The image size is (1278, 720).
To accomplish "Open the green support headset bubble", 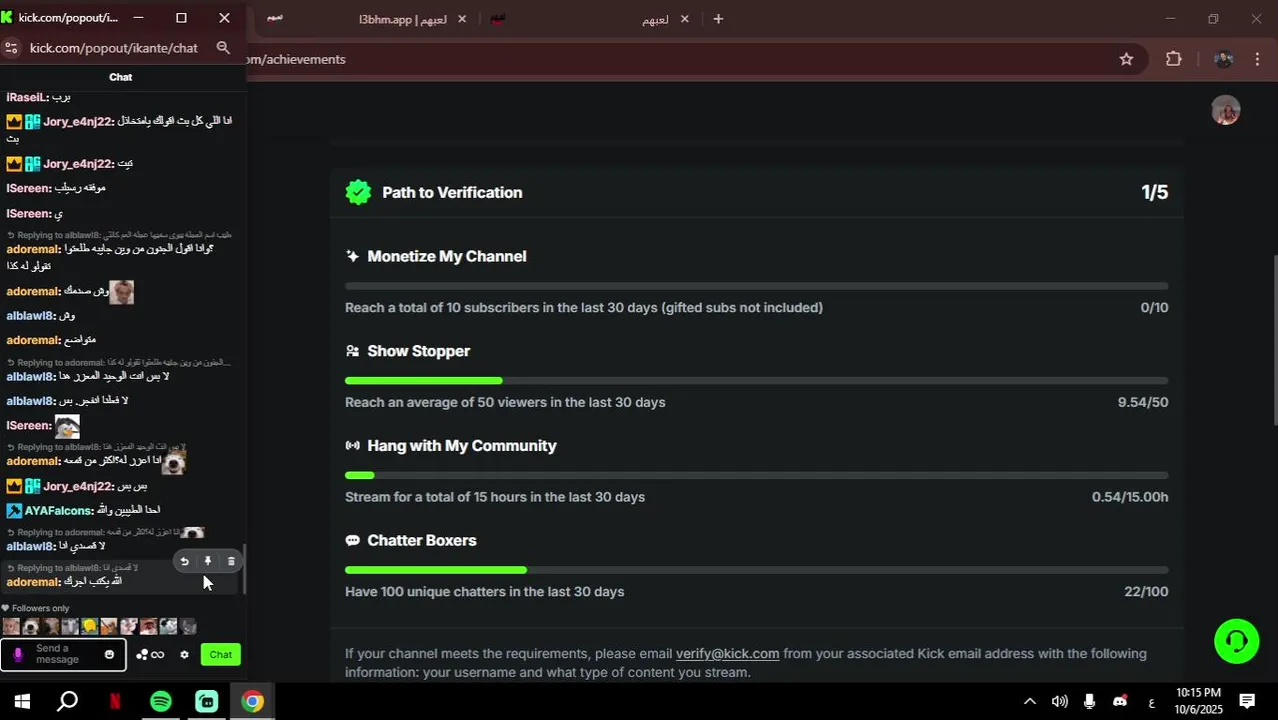I will (1236, 641).
